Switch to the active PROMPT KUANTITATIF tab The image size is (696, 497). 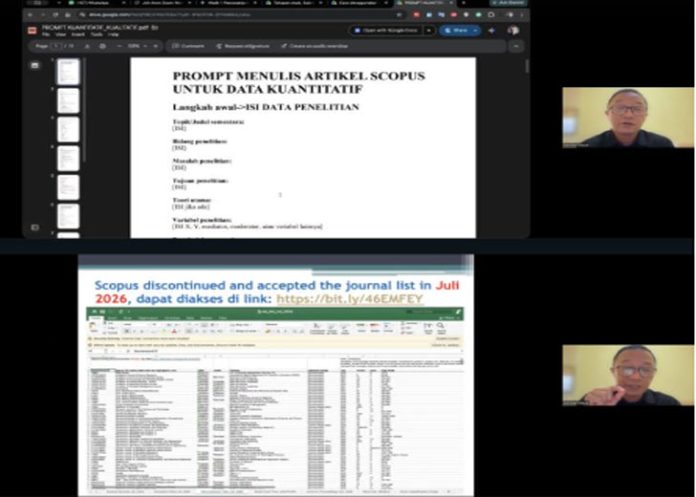click(x=423, y=3)
